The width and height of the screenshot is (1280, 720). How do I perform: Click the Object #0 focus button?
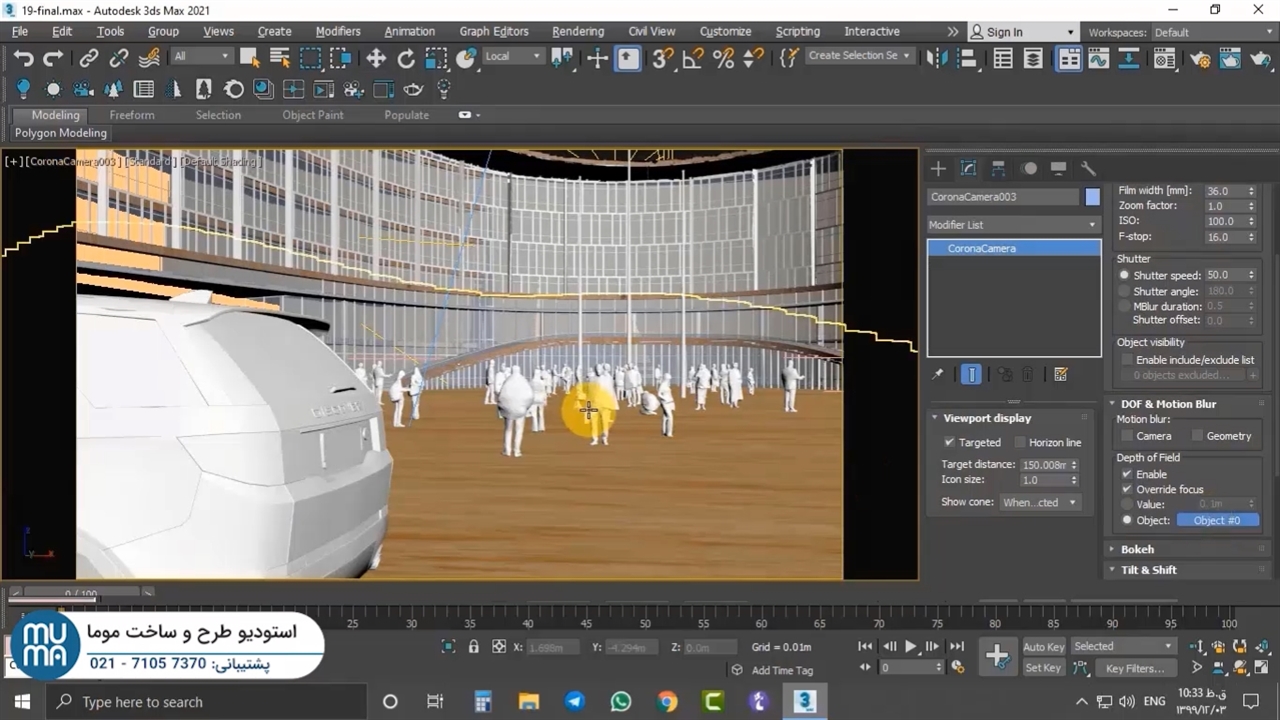pos(1217,520)
